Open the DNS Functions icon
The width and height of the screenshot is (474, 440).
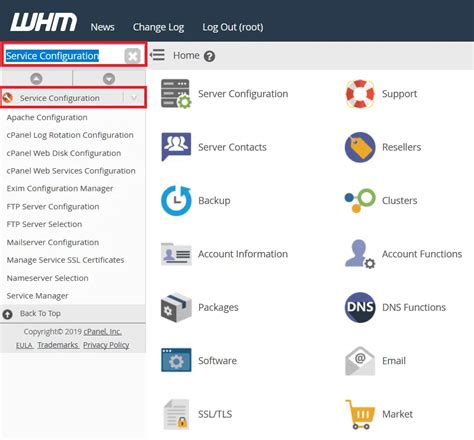coord(360,307)
